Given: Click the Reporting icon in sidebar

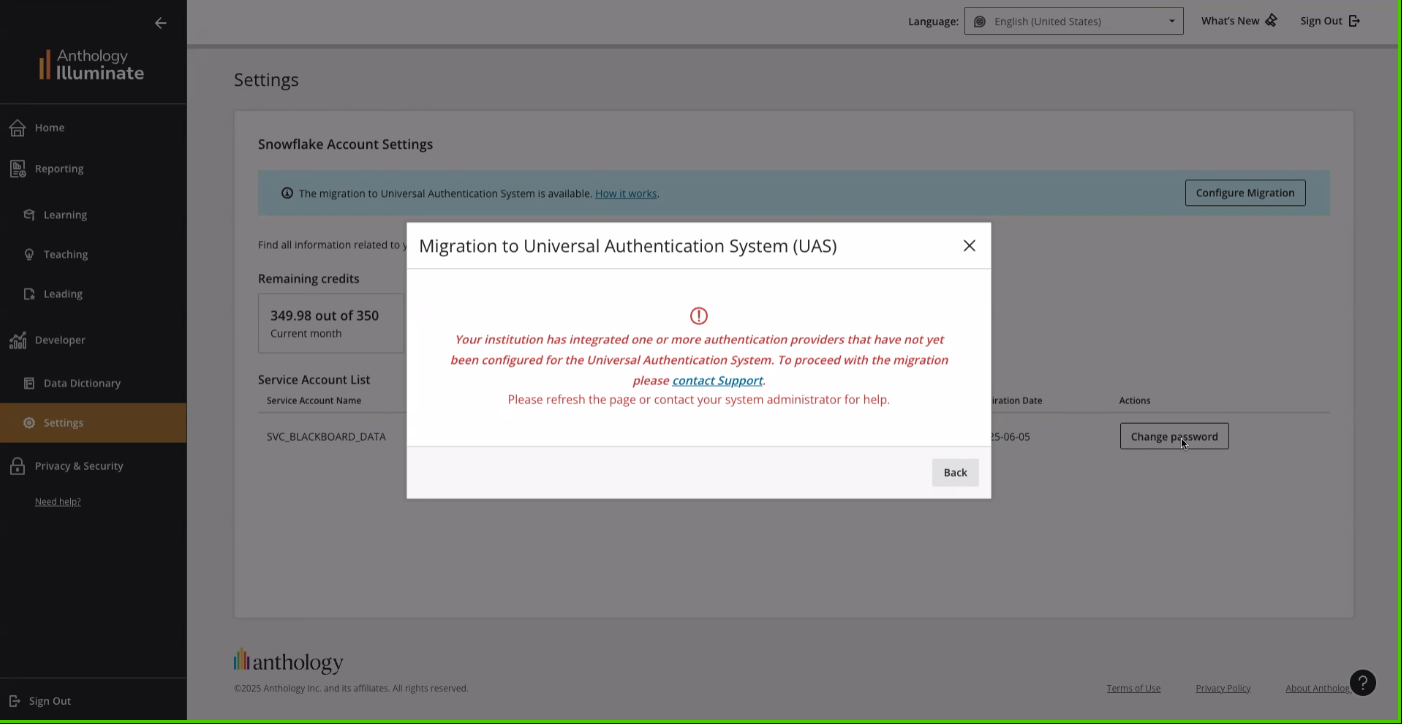Looking at the screenshot, I should [x=17, y=169].
